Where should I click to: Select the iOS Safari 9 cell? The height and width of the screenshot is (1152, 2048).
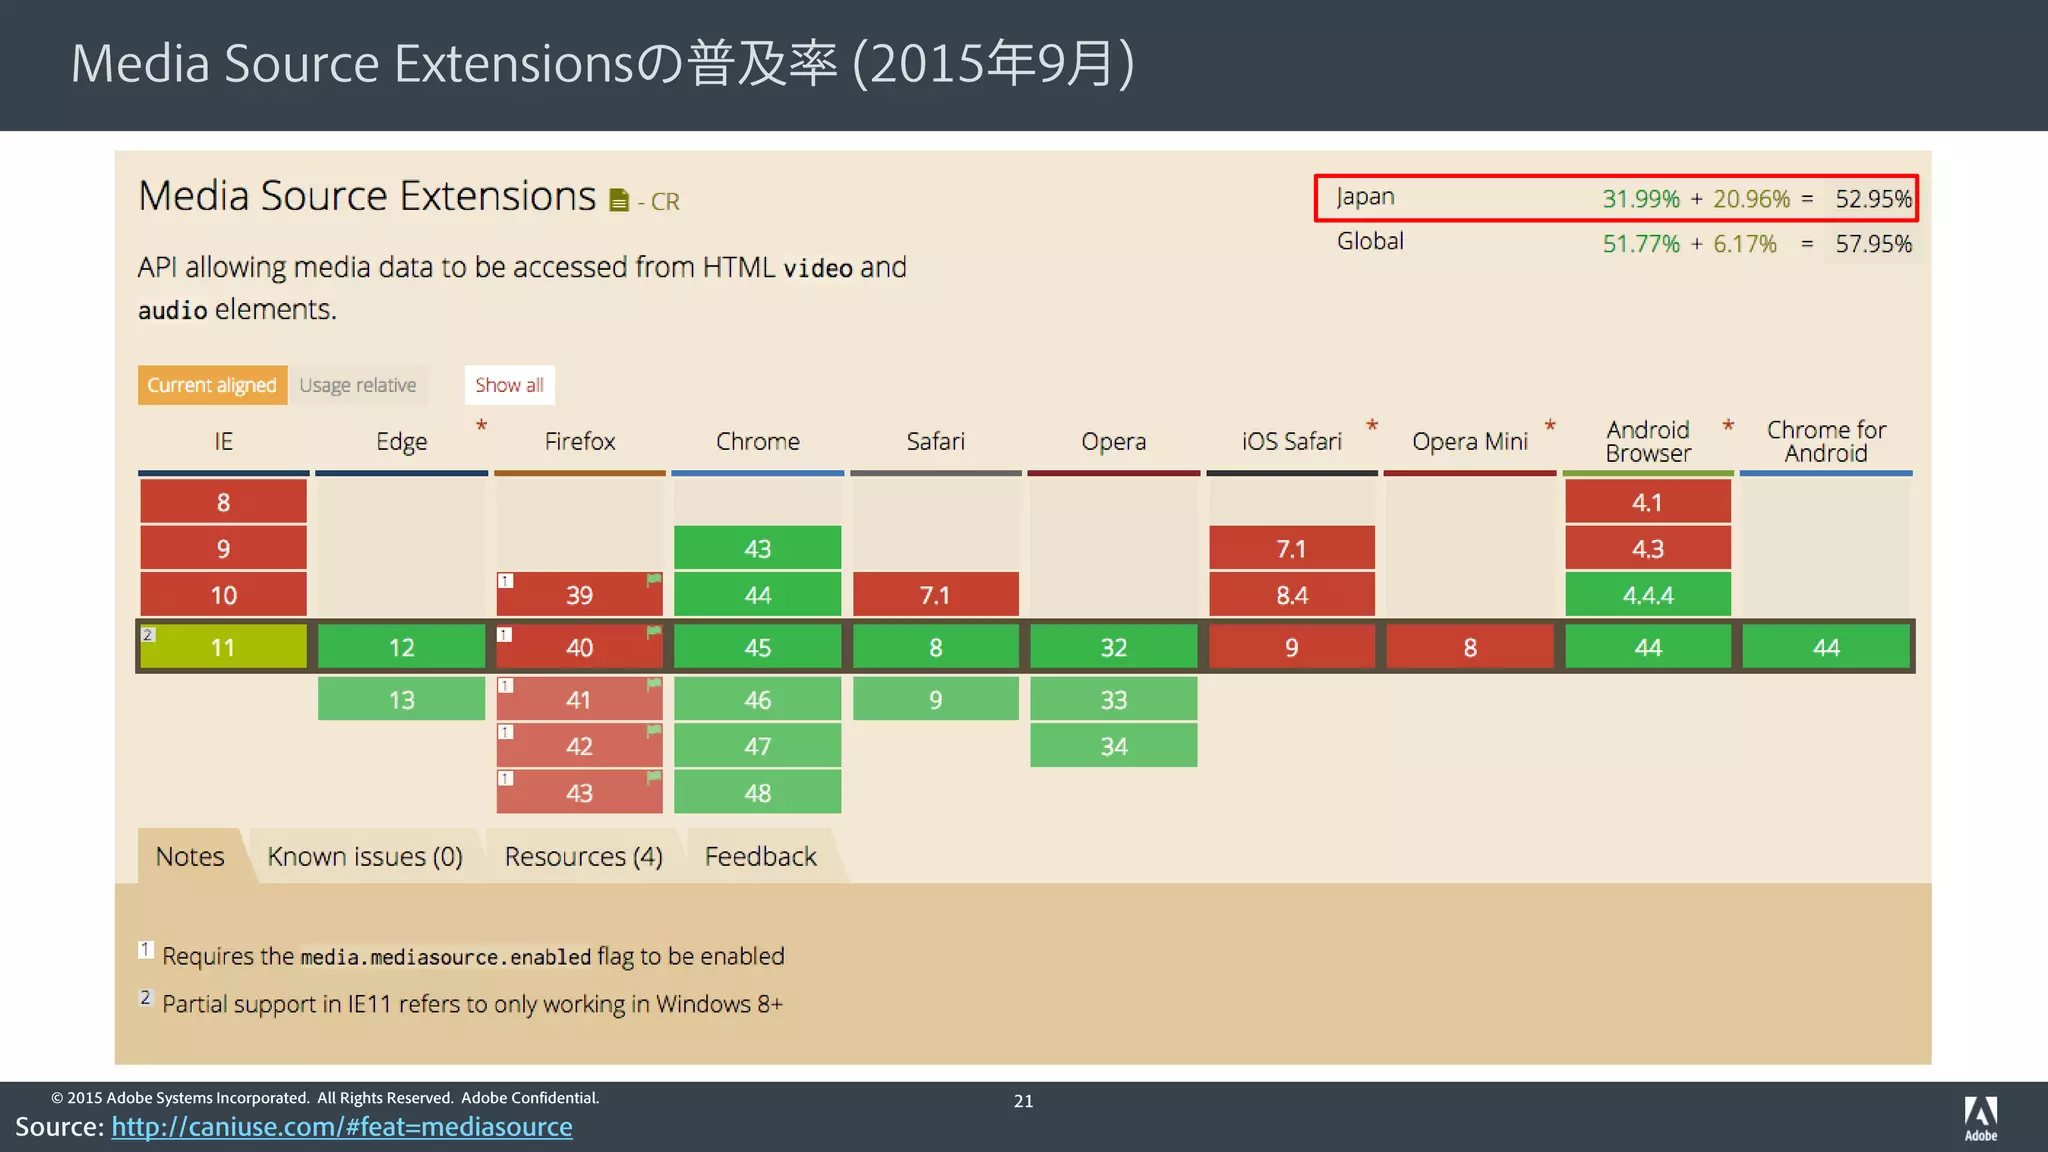[x=1291, y=647]
